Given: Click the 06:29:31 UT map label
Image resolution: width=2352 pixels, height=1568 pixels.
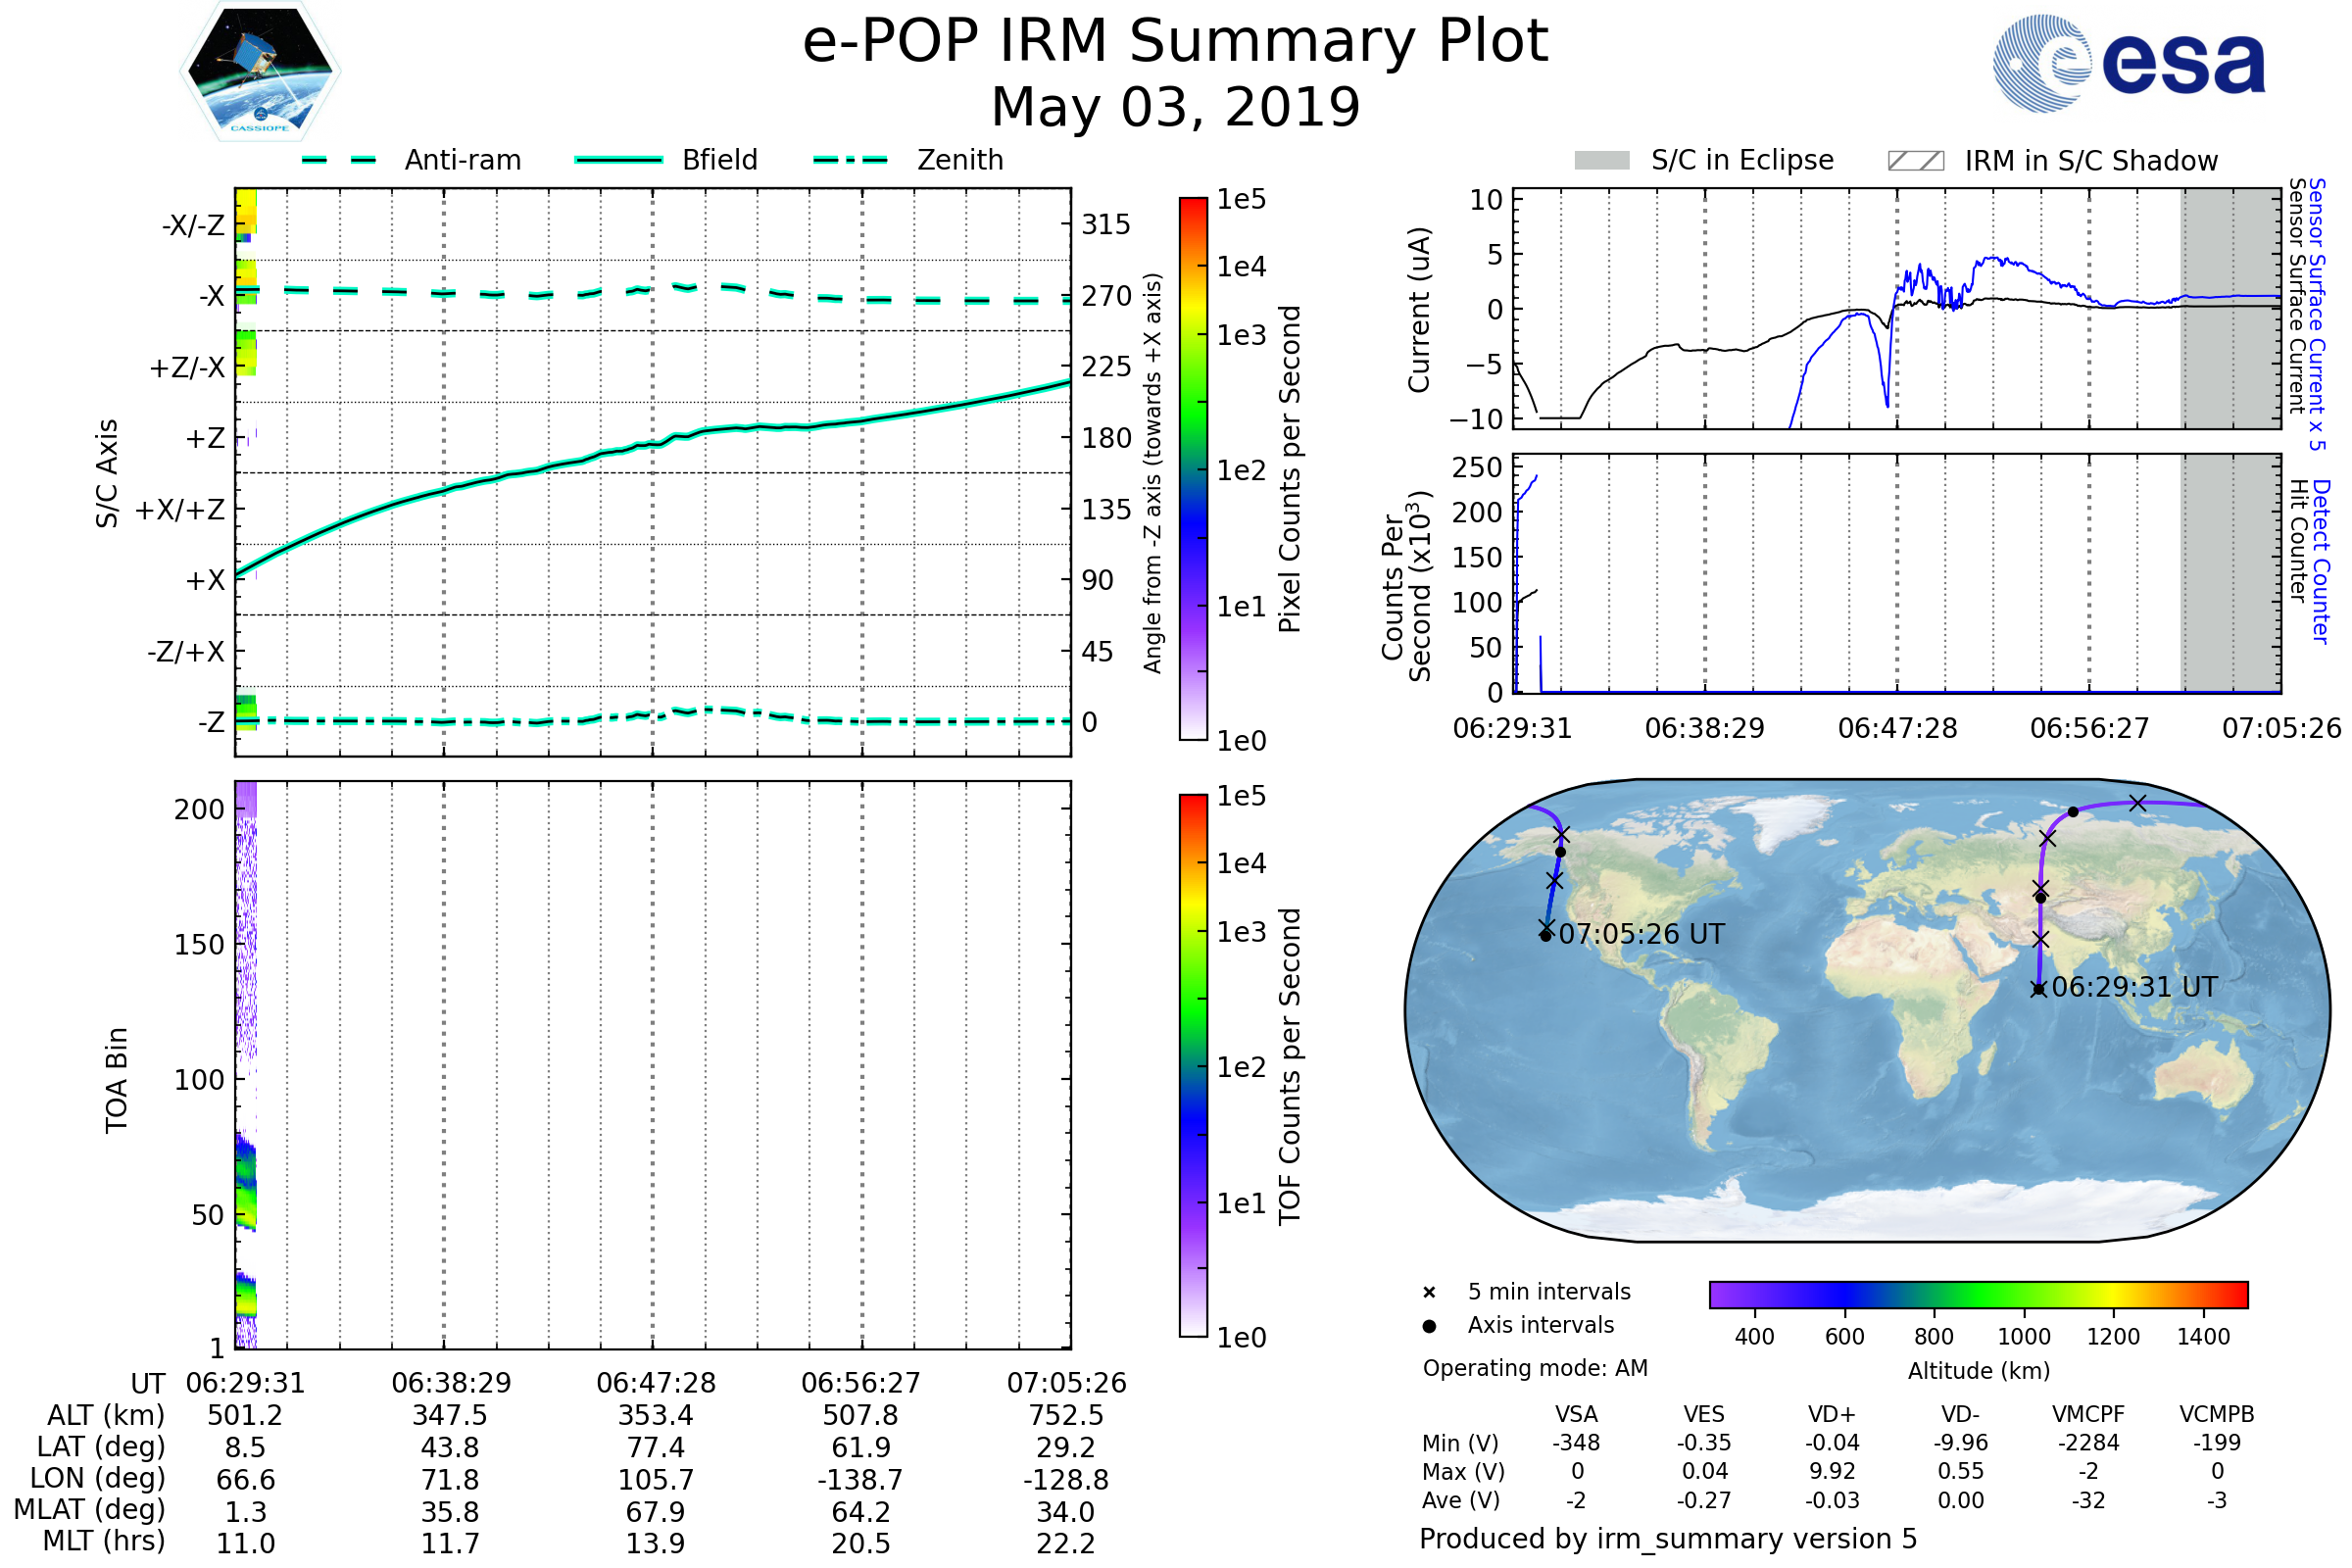Looking at the screenshot, I should [x=2134, y=987].
